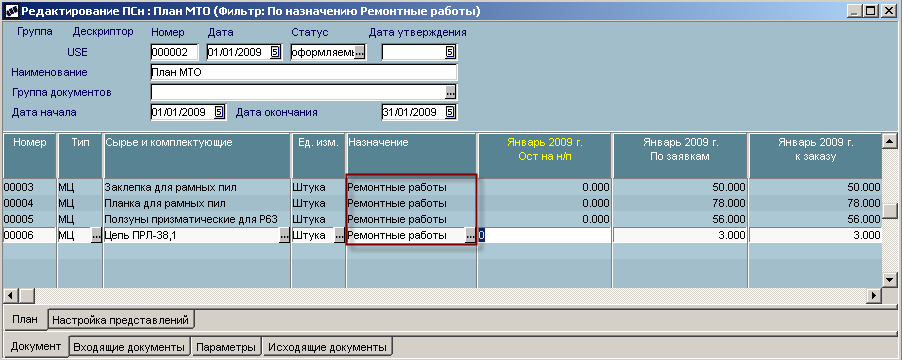Open the Настройка представлений tab

click(x=121, y=320)
